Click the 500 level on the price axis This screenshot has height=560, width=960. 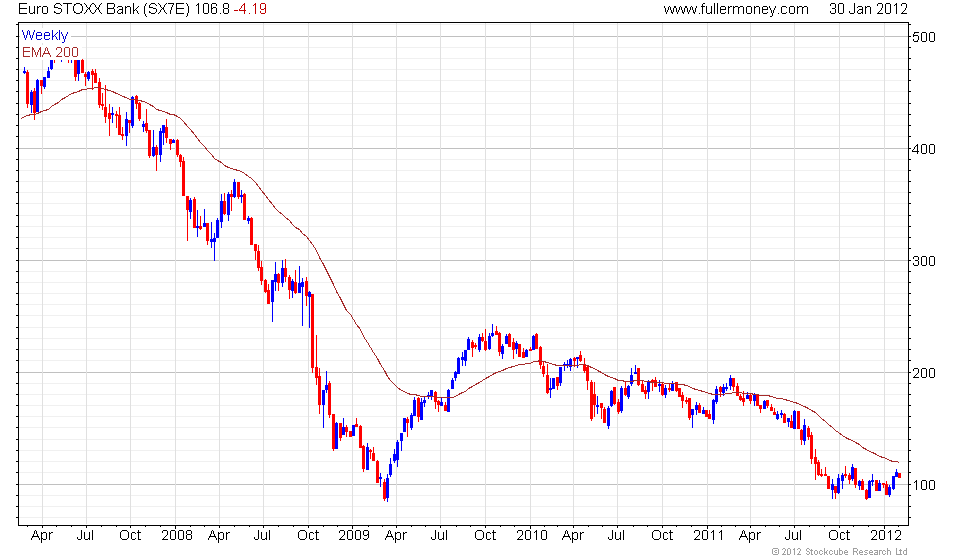(924, 37)
